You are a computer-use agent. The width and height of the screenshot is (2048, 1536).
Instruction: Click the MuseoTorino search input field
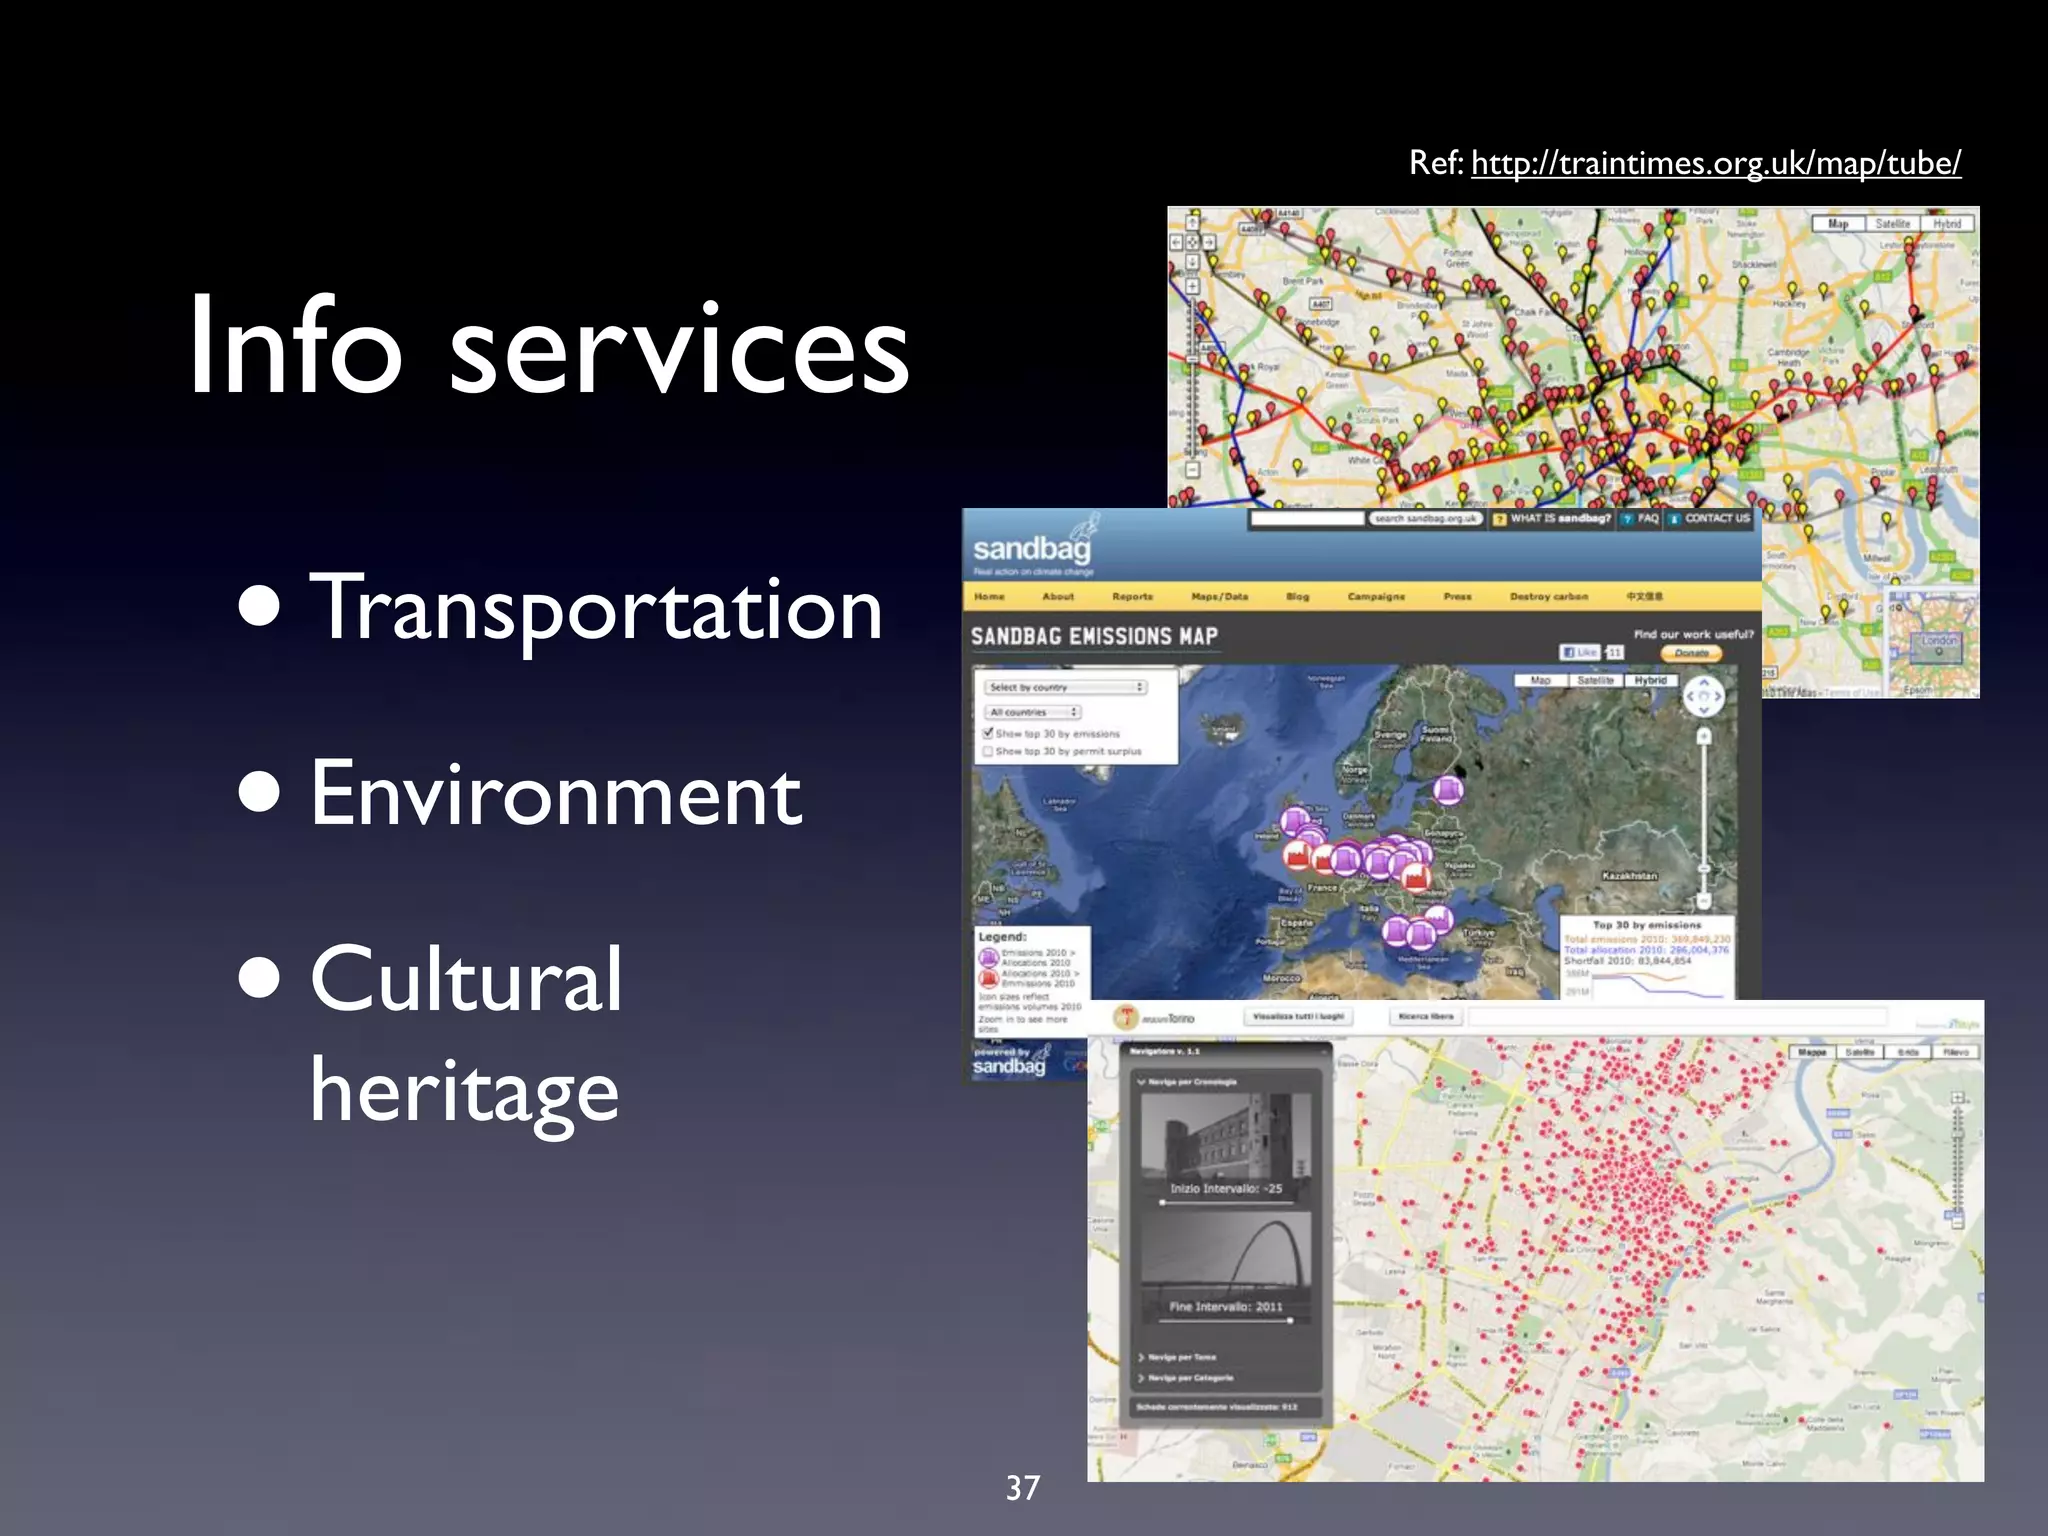point(1677,1017)
